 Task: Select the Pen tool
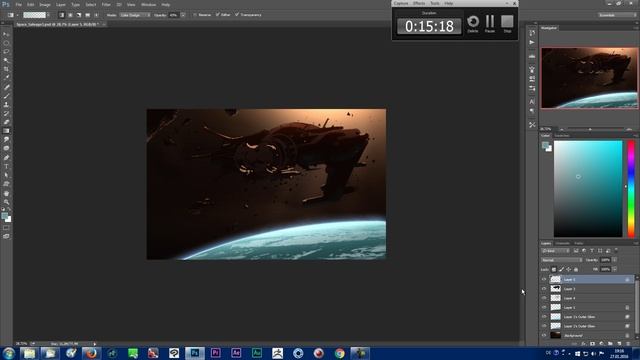click(x=6, y=158)
